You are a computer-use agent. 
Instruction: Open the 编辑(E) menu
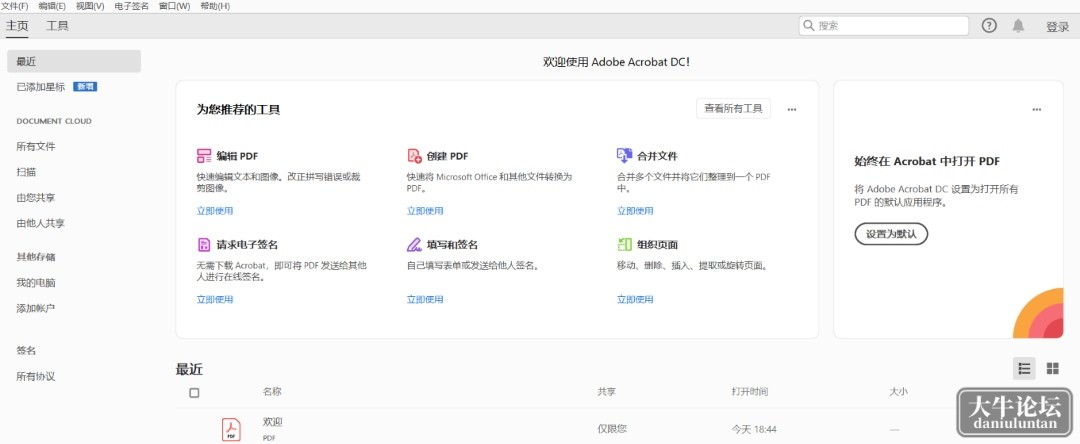point(52,6)
